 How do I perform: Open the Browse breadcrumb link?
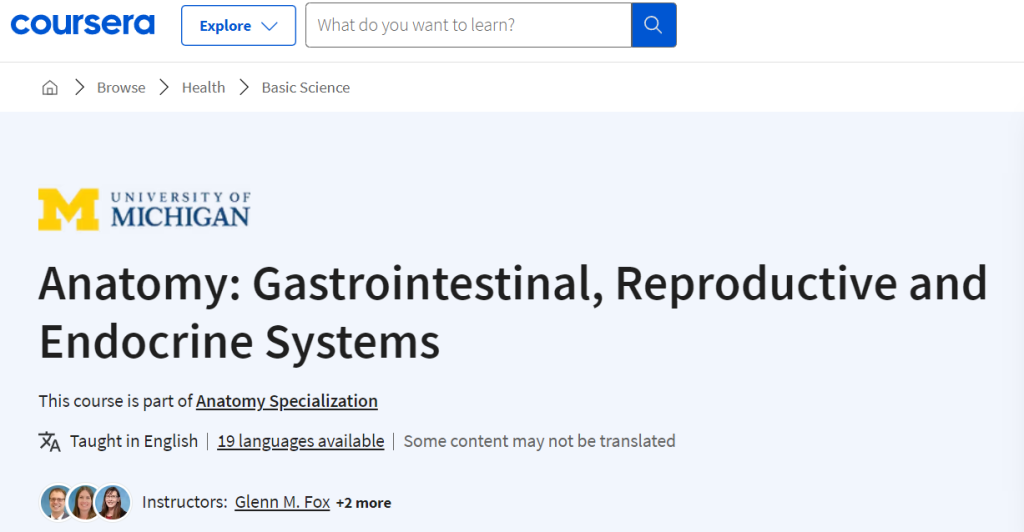tap(121, 87)
